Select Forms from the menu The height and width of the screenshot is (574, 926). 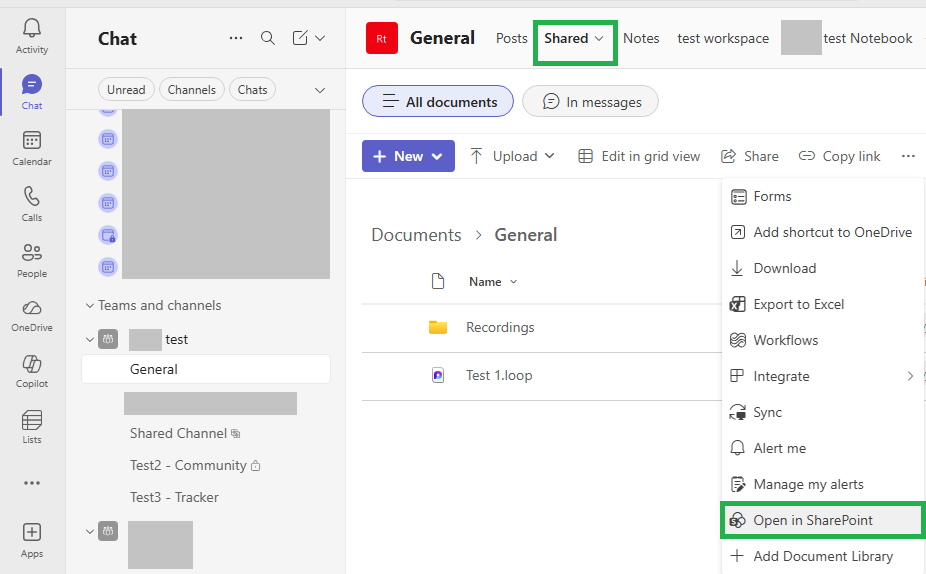coord(822,197)
